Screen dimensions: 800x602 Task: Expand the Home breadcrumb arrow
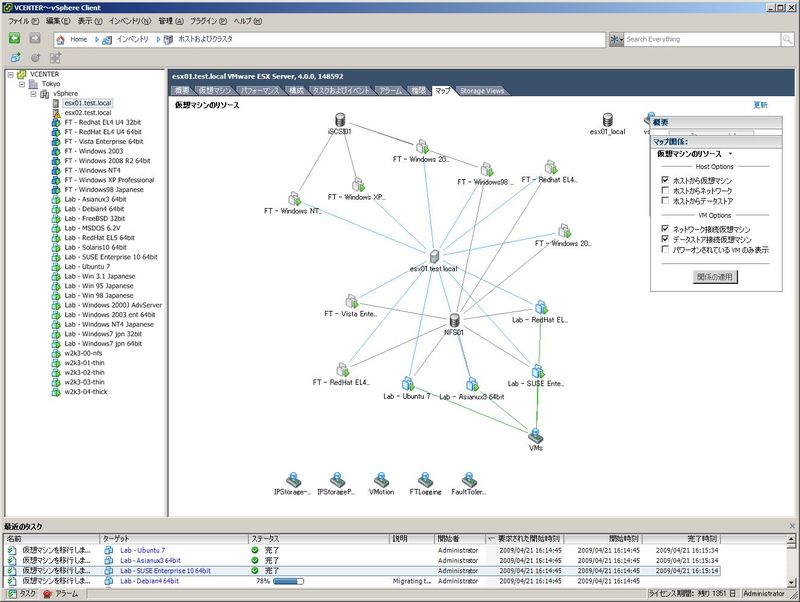click(97, 39)
